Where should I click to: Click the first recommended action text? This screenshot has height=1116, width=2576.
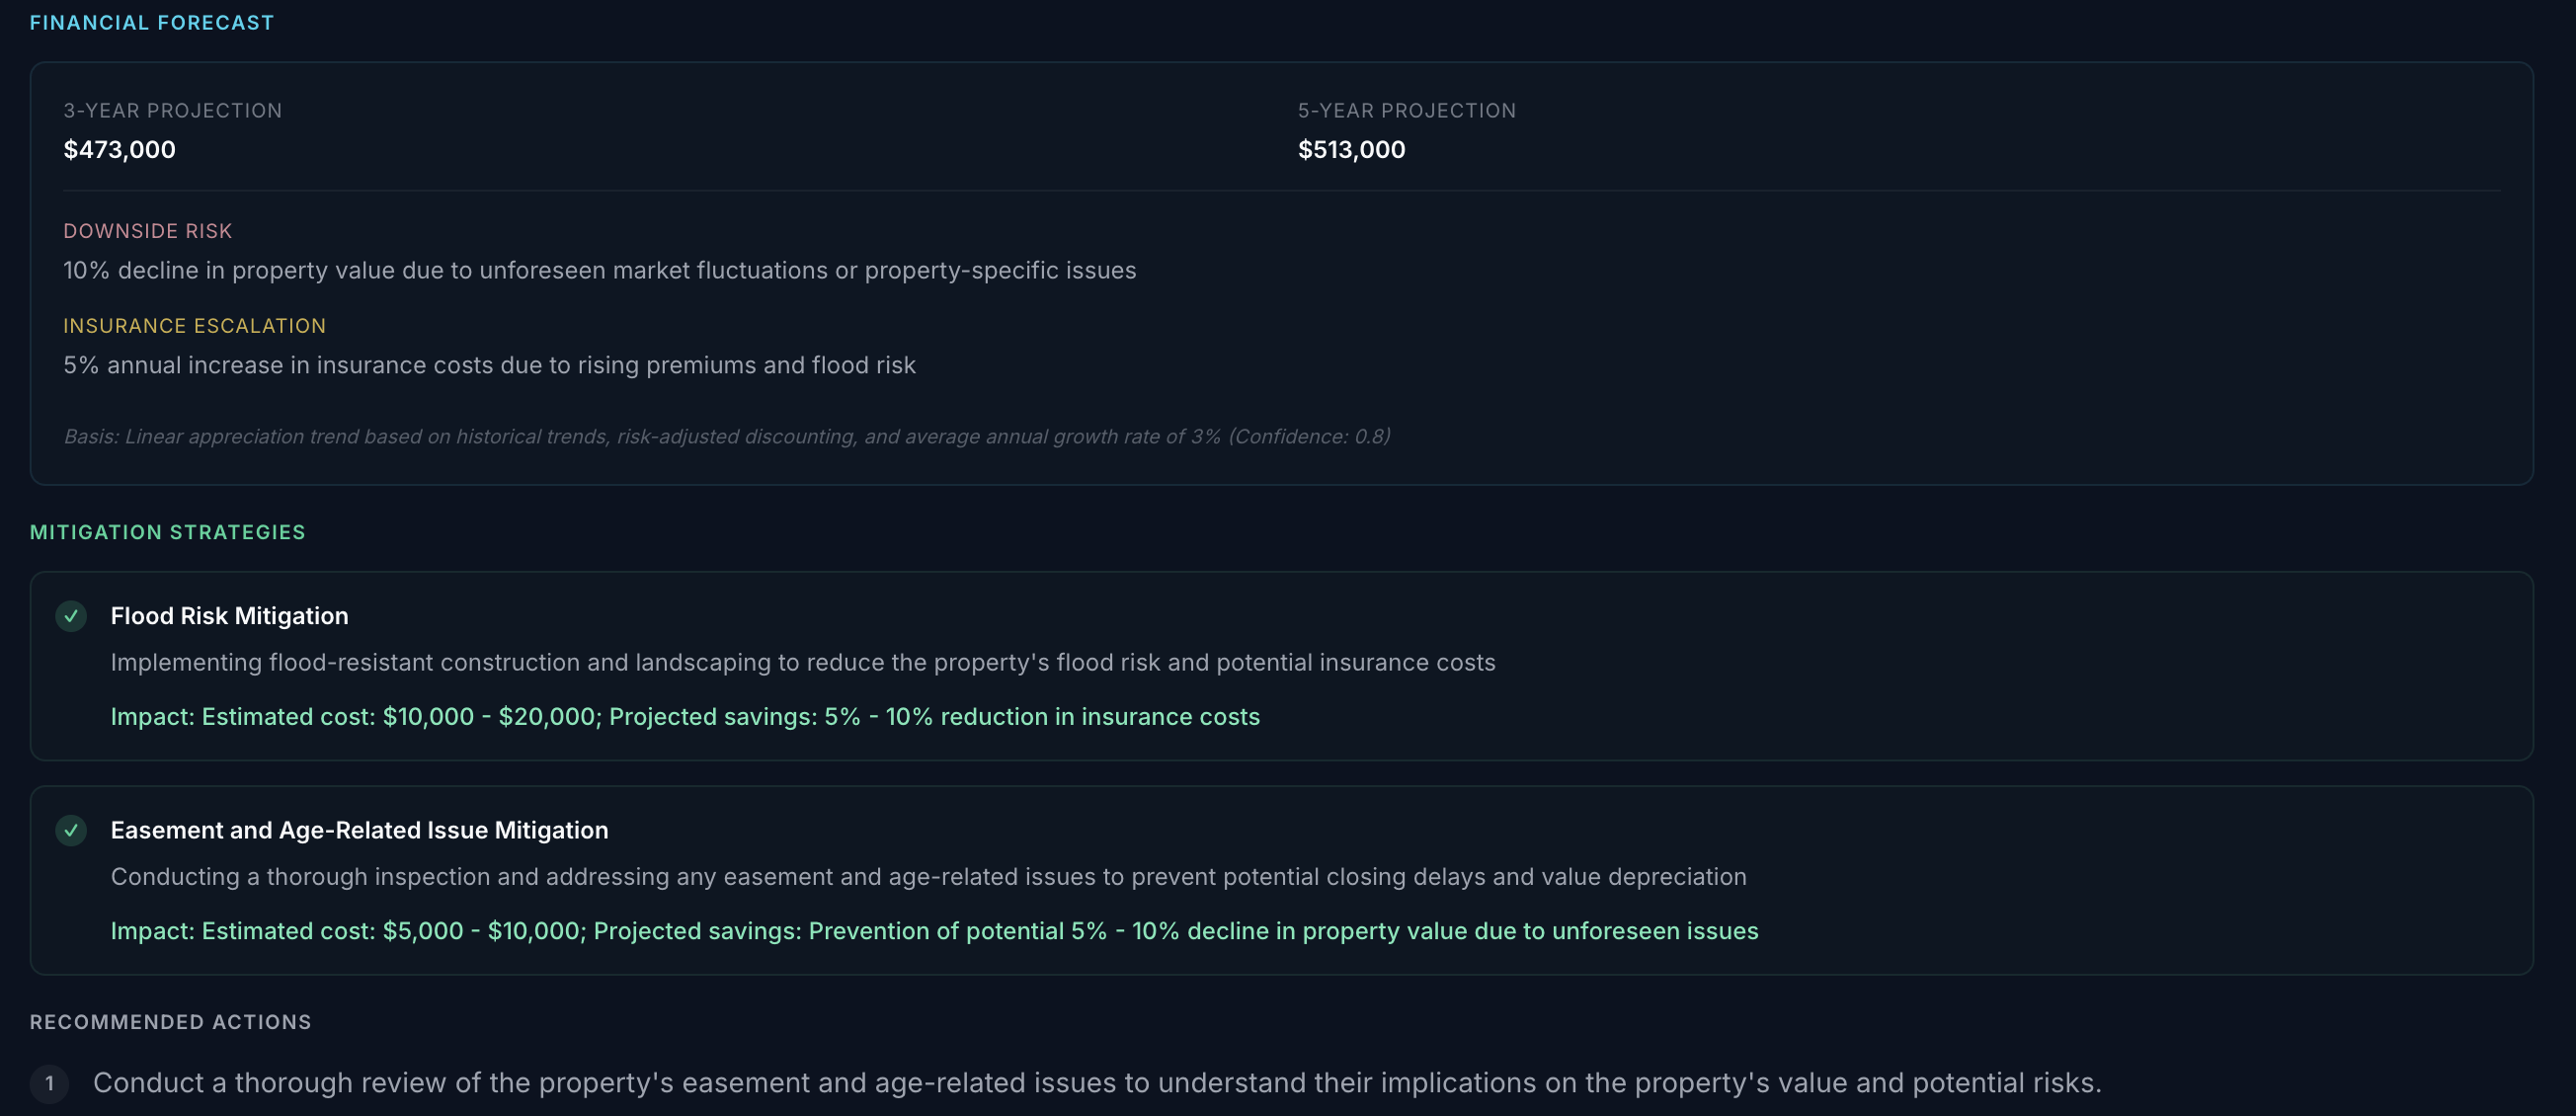coord(1097,1083)
